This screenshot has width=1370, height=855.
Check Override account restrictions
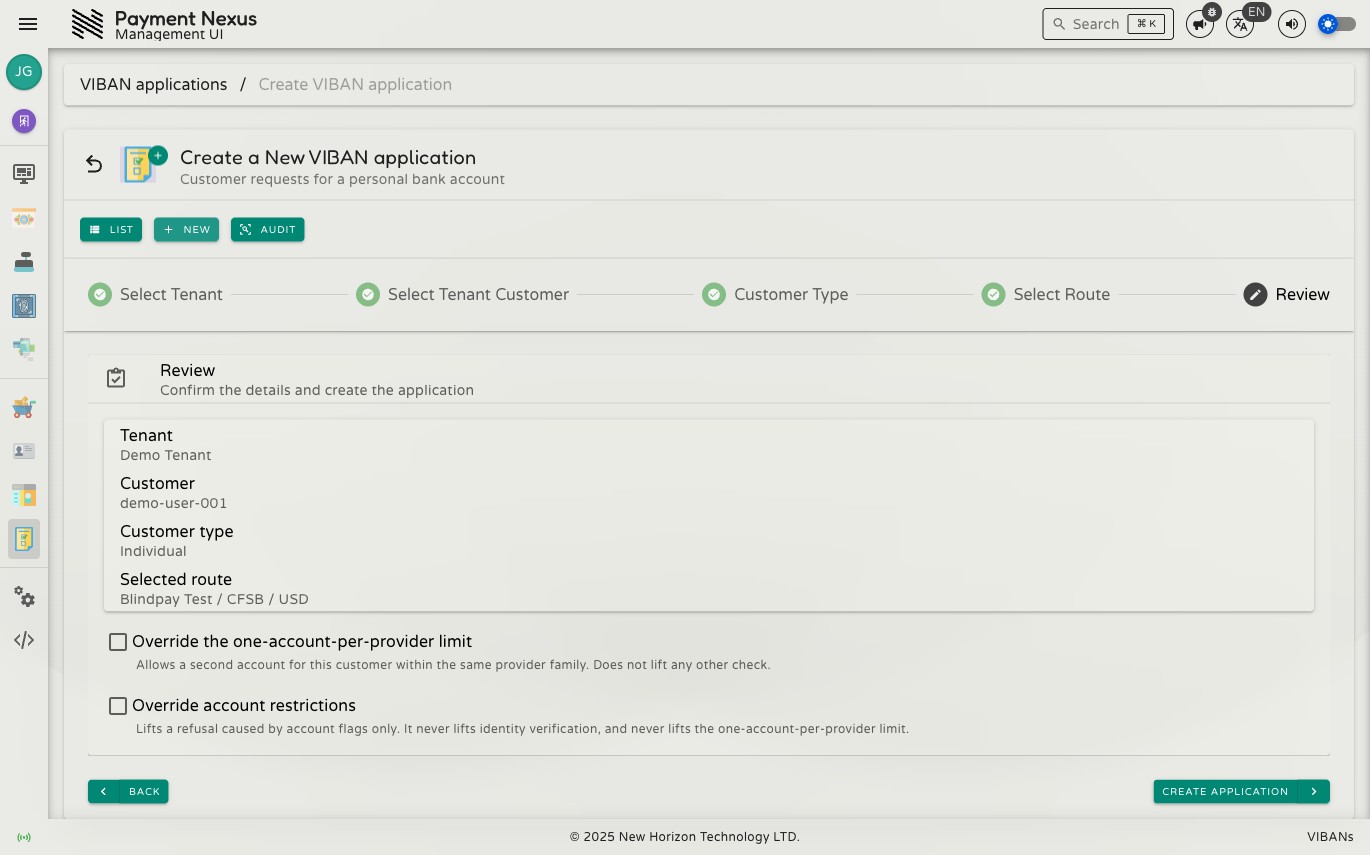[x=118, y=706]
